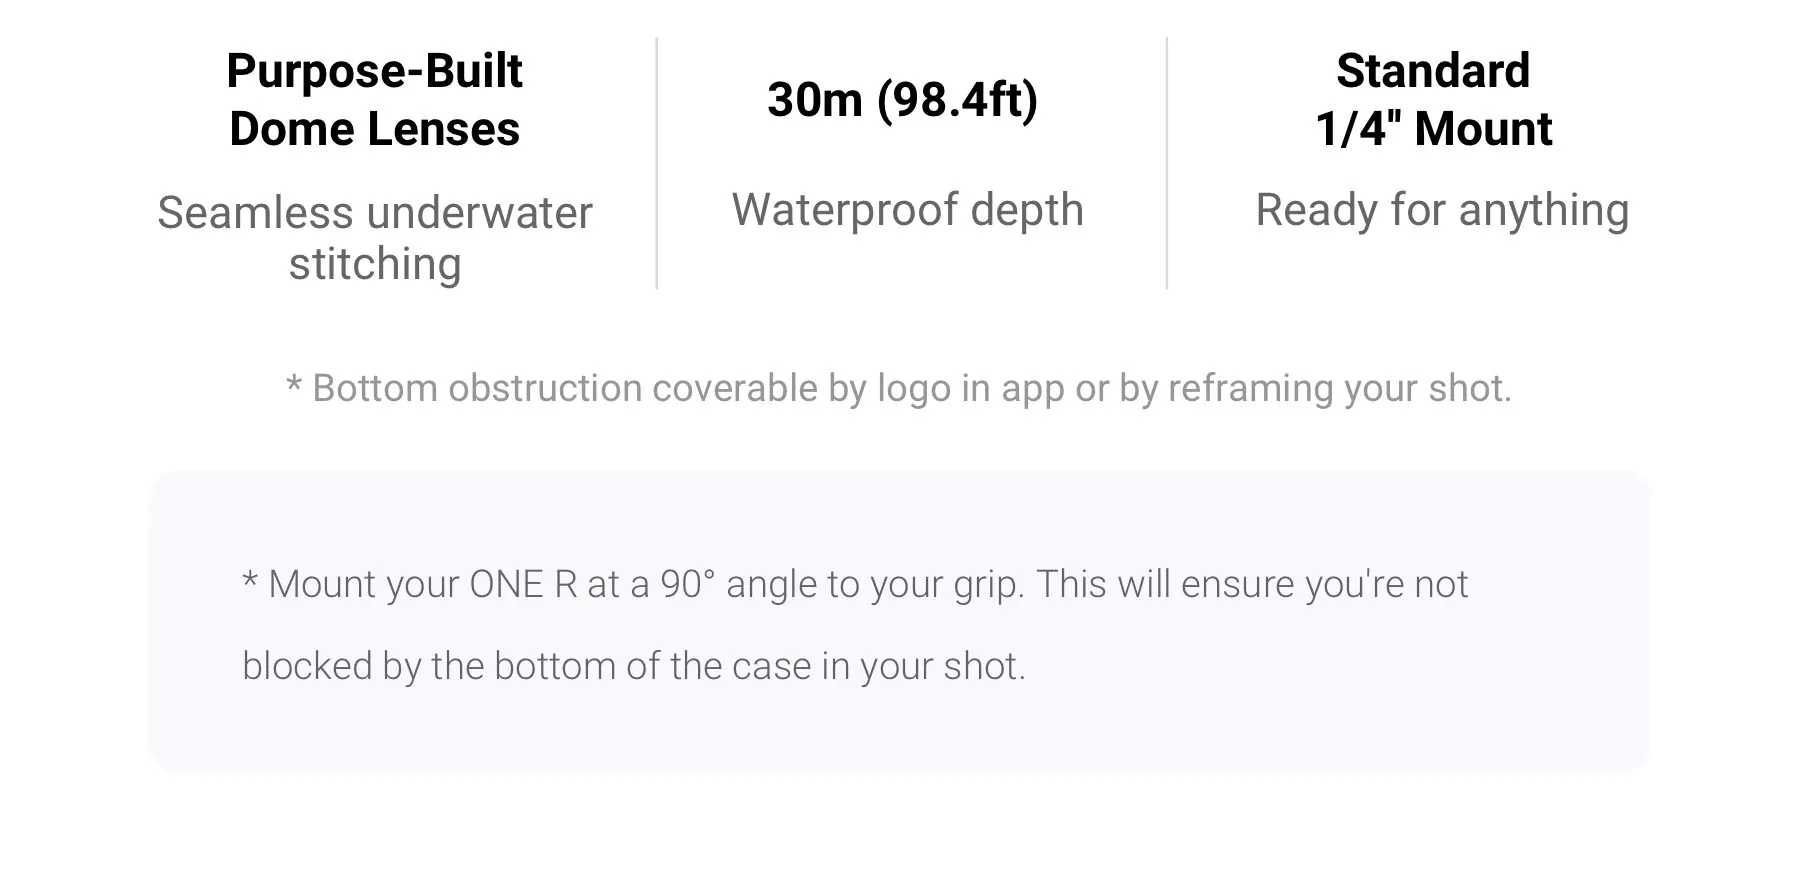Click the divider between 30m and Standard Mount
This screenshot has height=871, width=1800.
click(x=1166, y=163)
